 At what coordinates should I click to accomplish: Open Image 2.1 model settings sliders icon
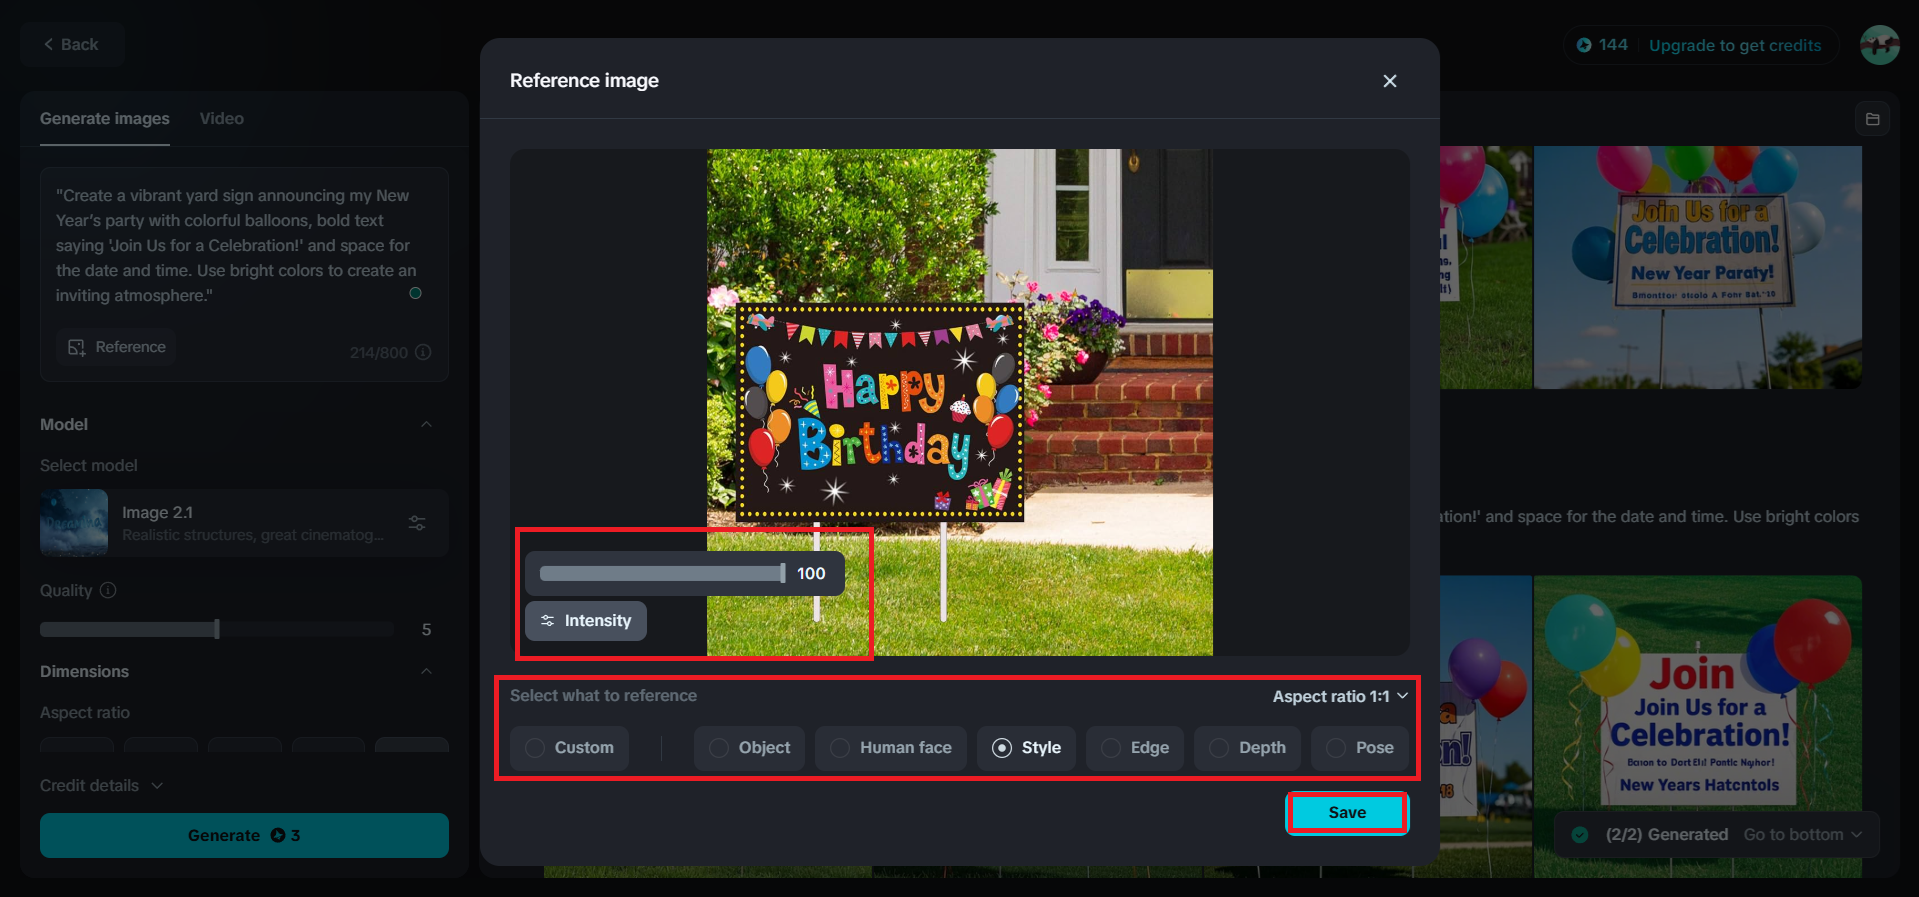pyautogui.click(x=418, y=523)
